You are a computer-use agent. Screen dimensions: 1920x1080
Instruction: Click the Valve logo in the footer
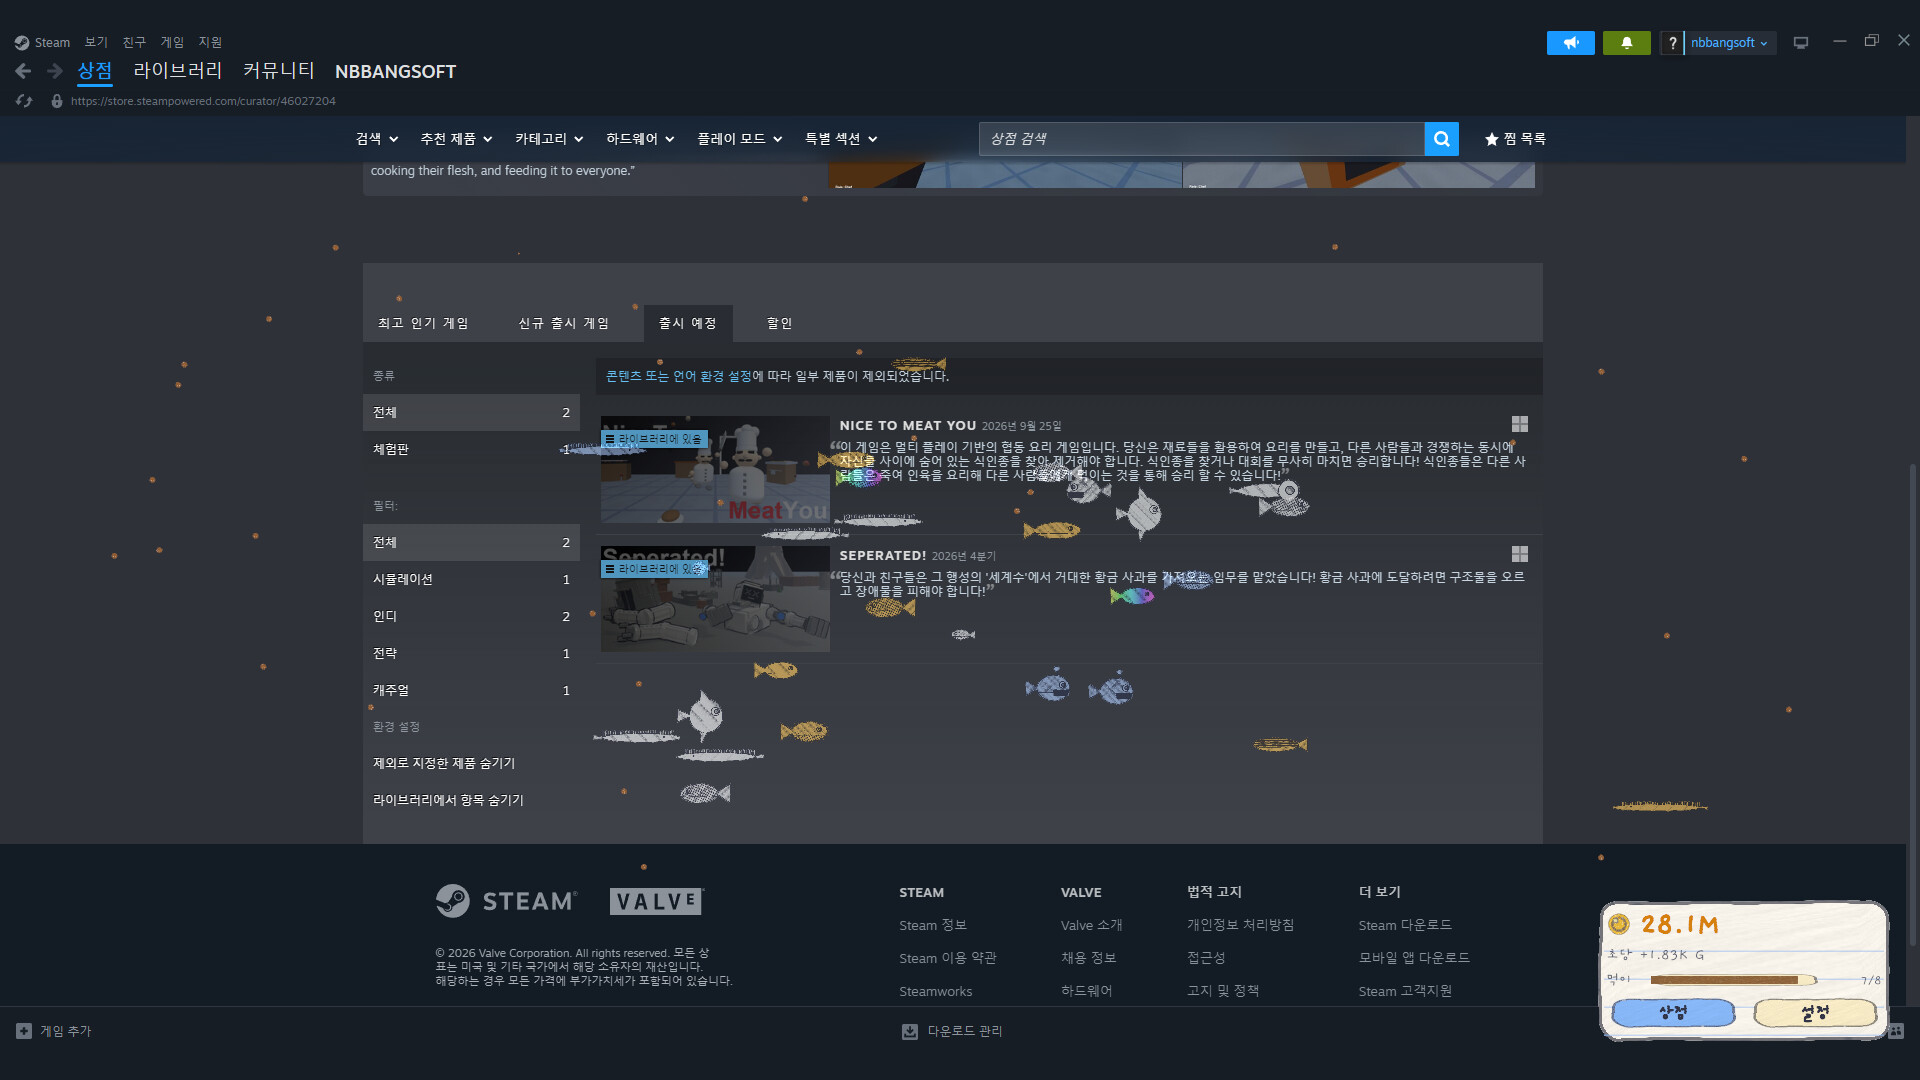656,901
